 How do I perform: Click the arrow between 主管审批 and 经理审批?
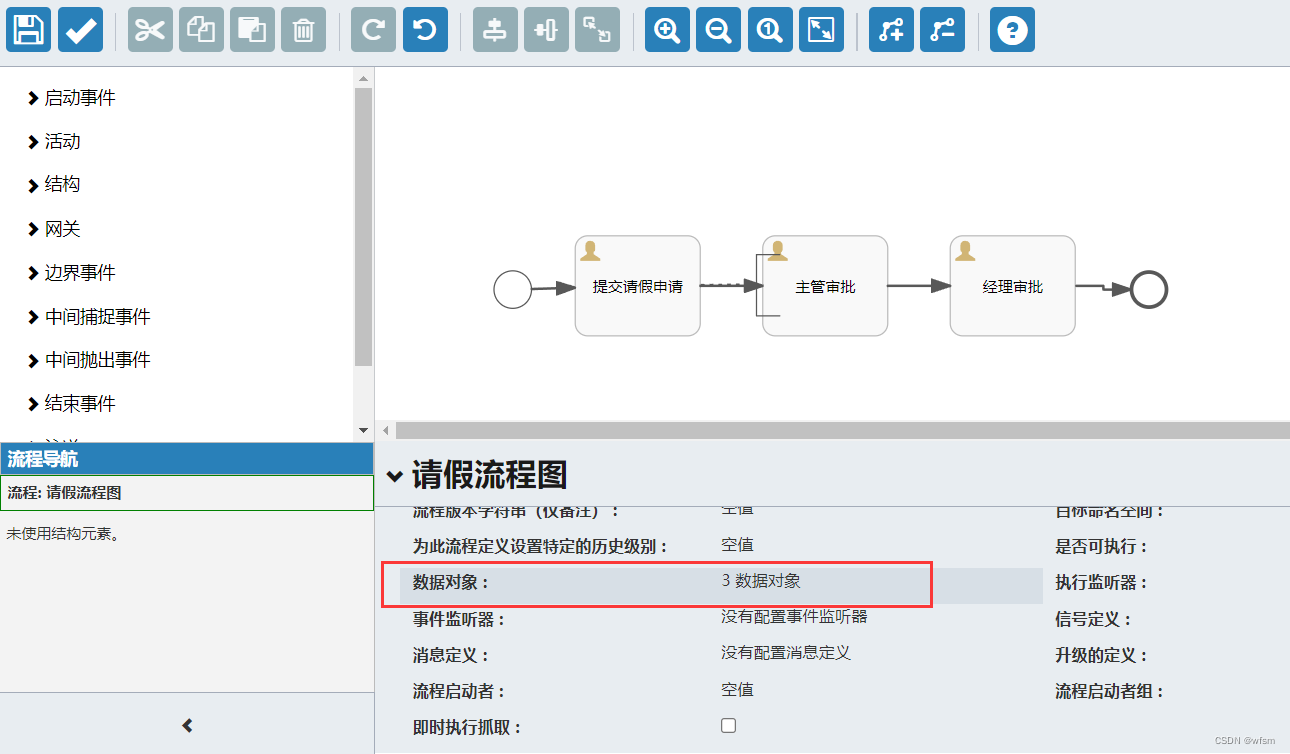(x=920, y=286)
